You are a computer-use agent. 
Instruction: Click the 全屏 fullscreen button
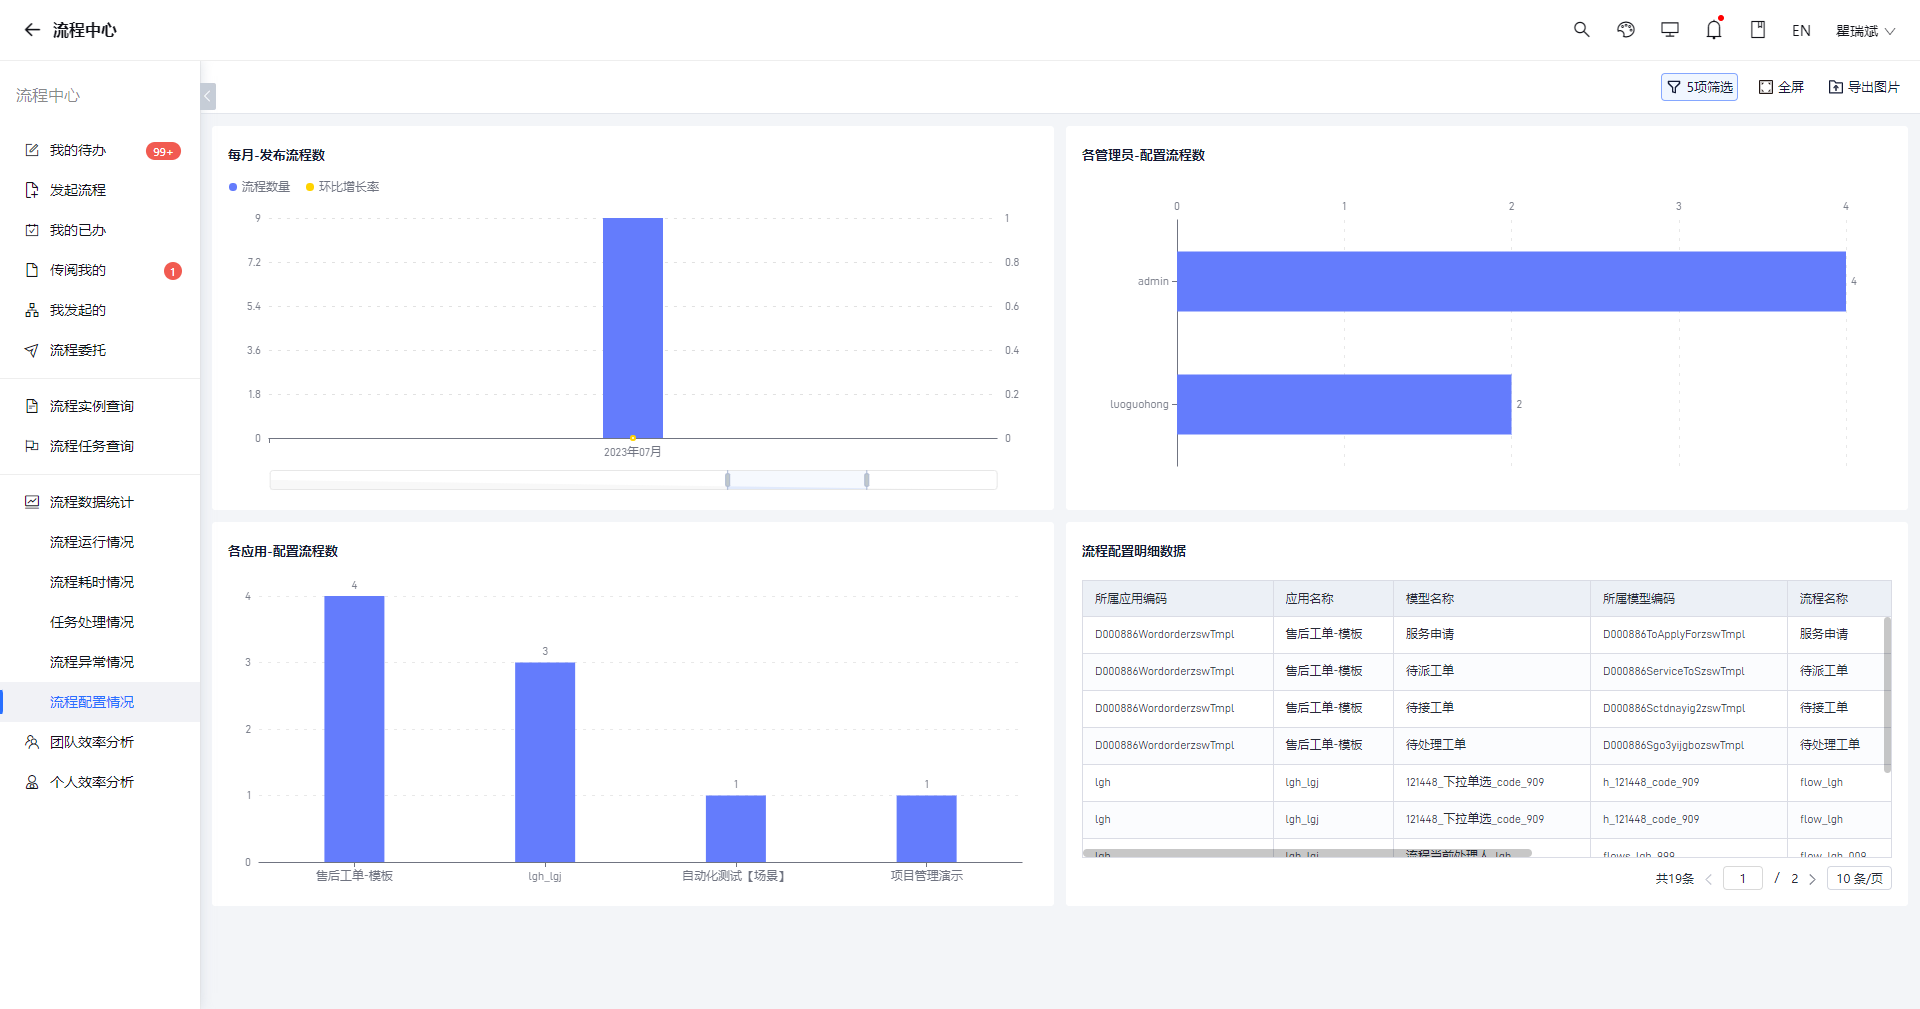1781,87
